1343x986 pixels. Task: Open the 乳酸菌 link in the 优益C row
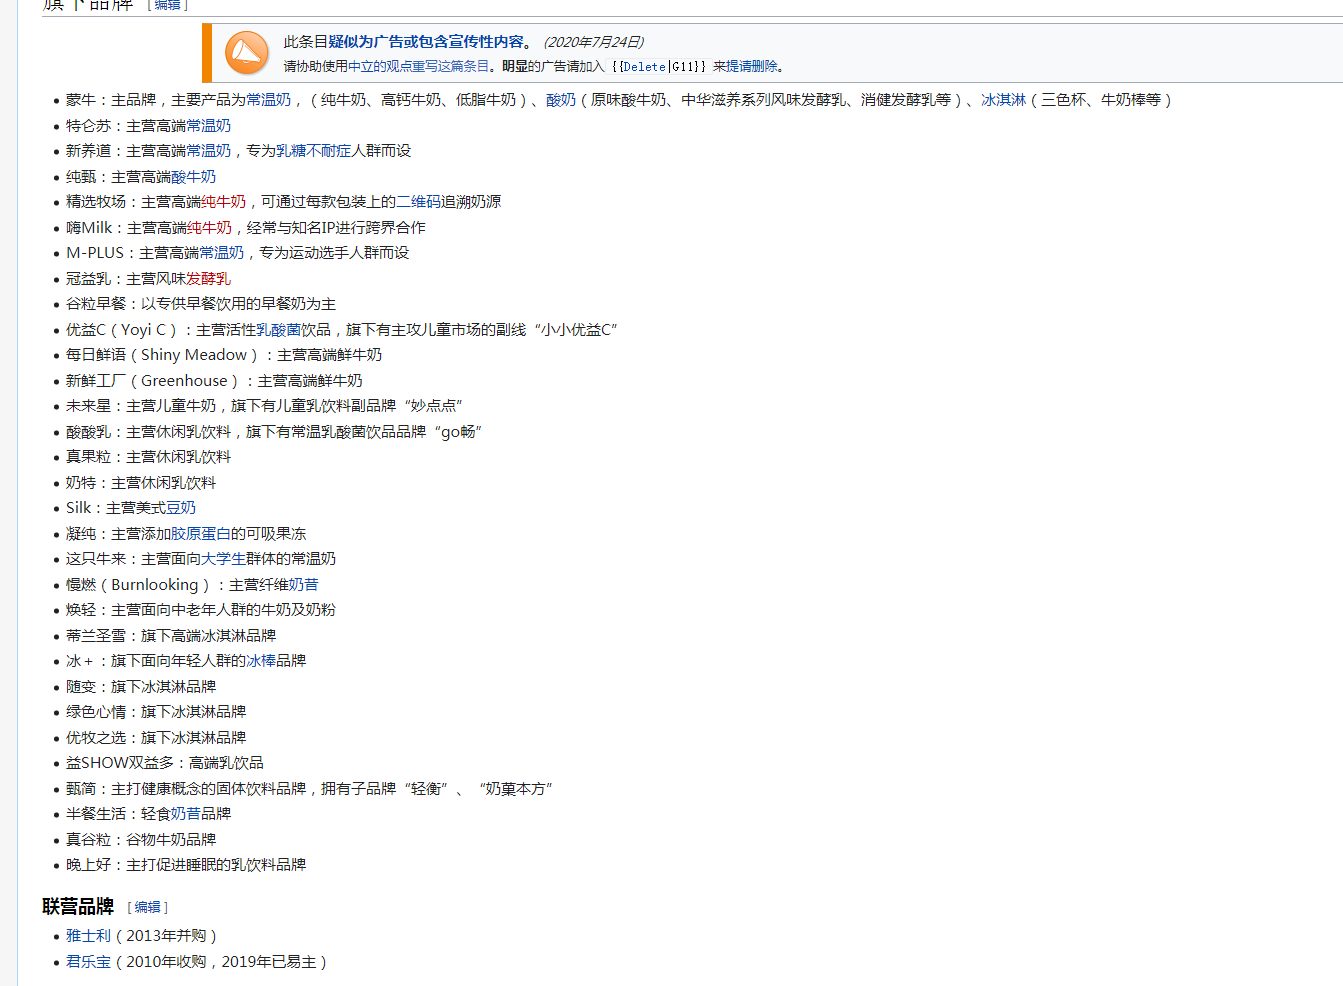point(278,330)
